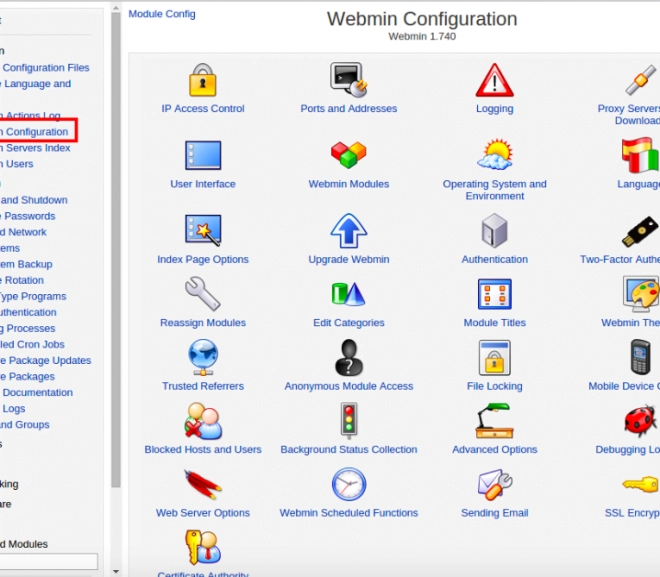The height and width of the screenshot is (577, 660).
Task: Select MIME Type Programs sidebar entry
Action: (33, 296)
